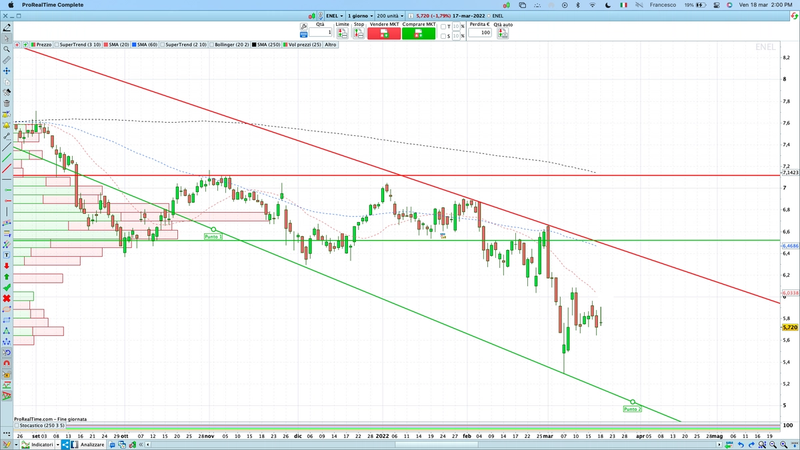Insert the red X cross symbol
800x450 pixels.
point(7,298)
